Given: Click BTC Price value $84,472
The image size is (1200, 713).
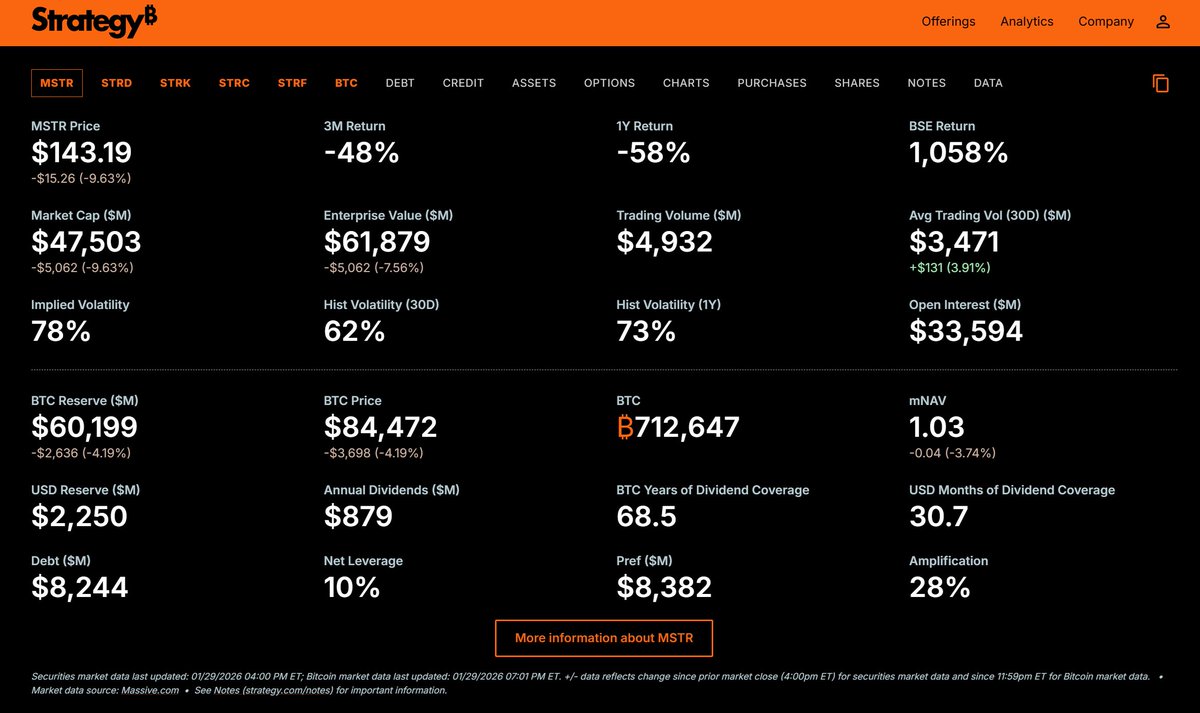Looking at the screenshot, I should pos(380,427).
